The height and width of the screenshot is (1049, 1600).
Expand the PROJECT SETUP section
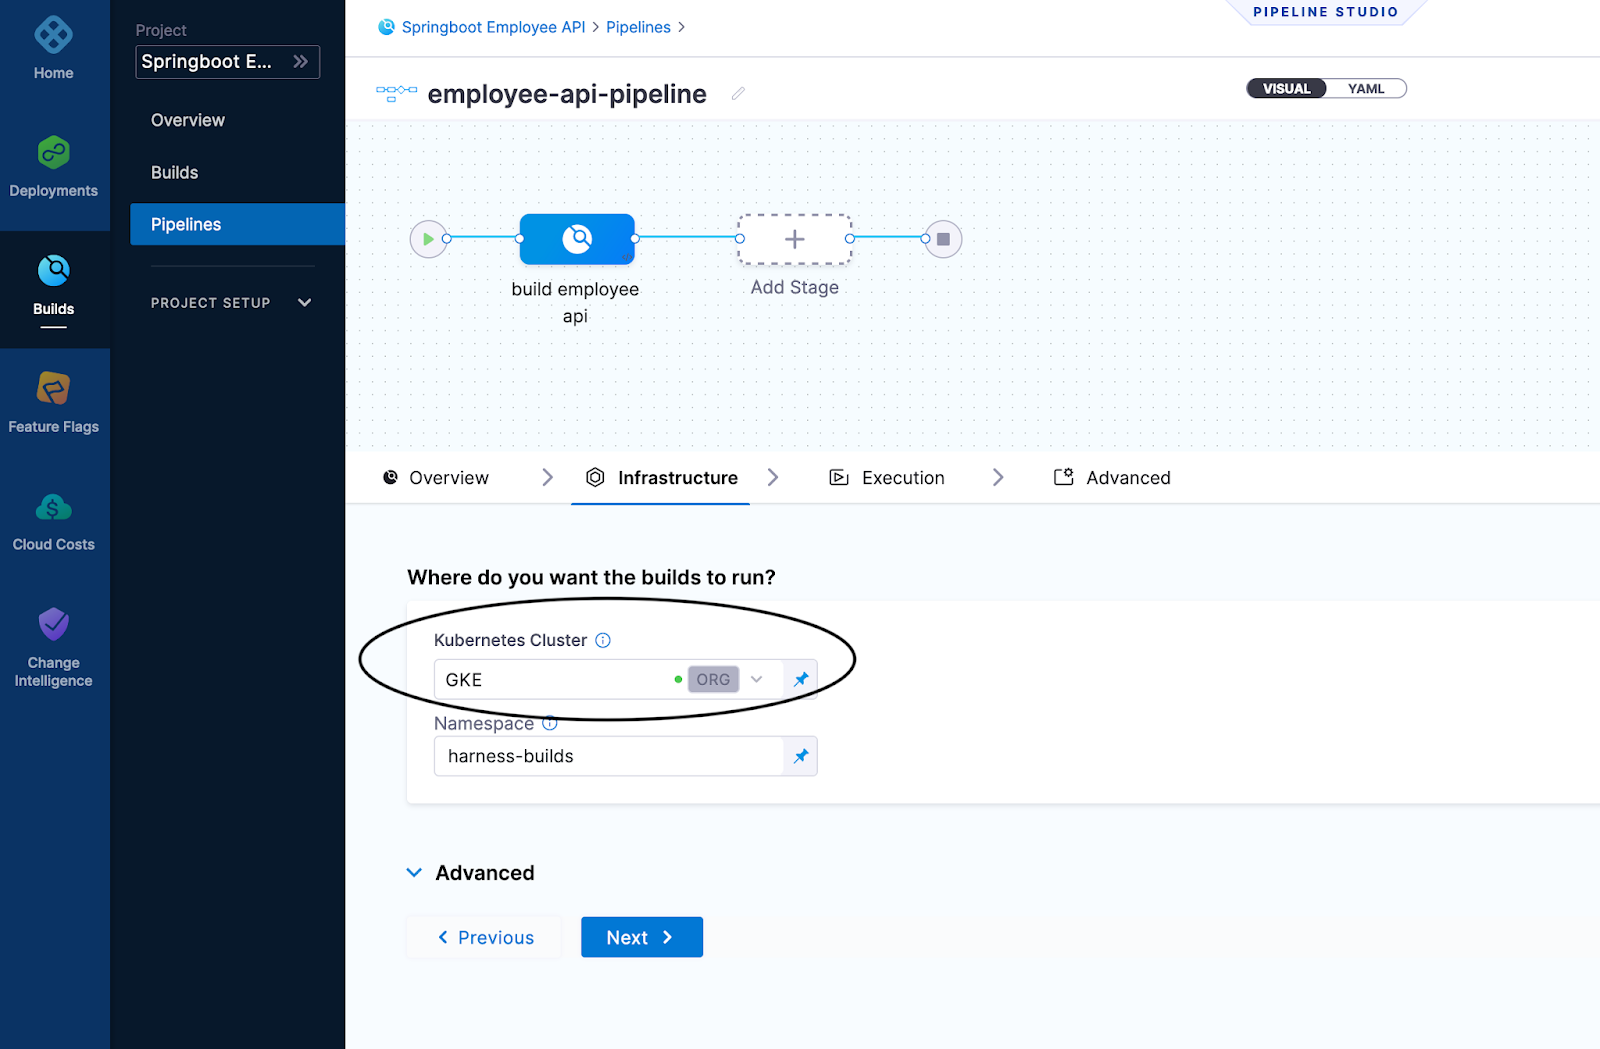(x=232, y=303)
